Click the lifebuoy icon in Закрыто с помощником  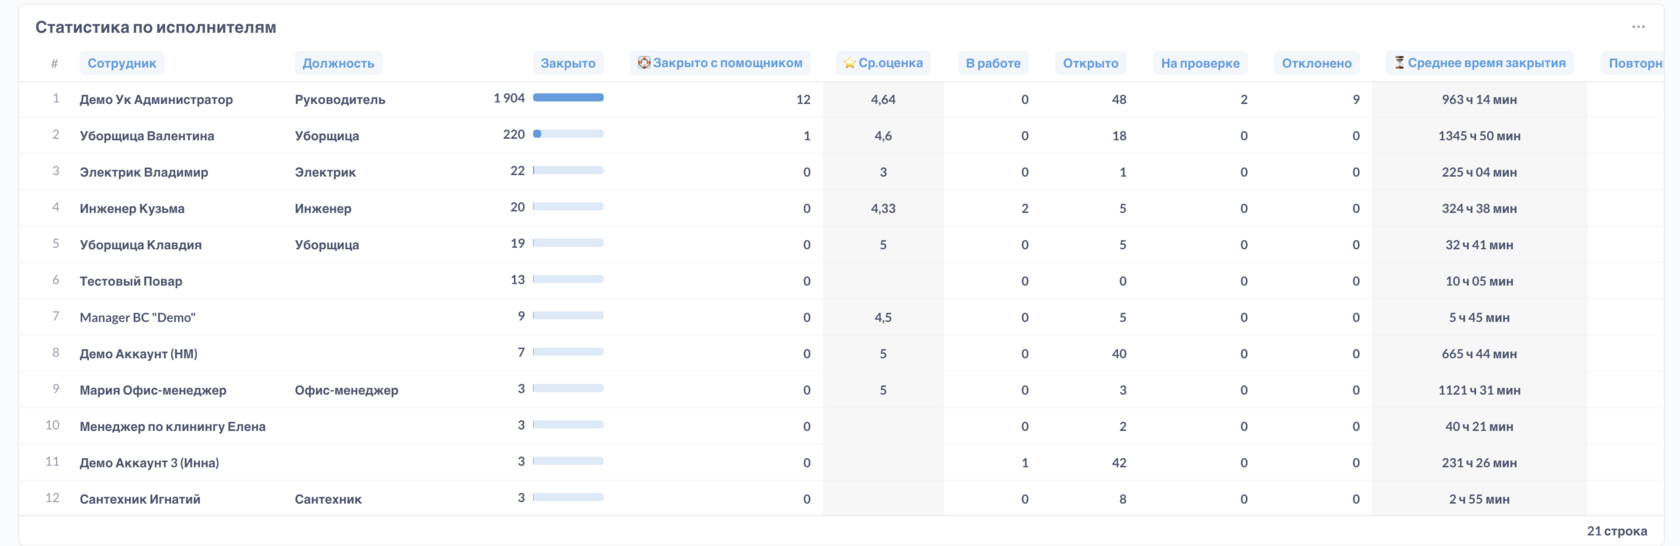coord(644,63)
